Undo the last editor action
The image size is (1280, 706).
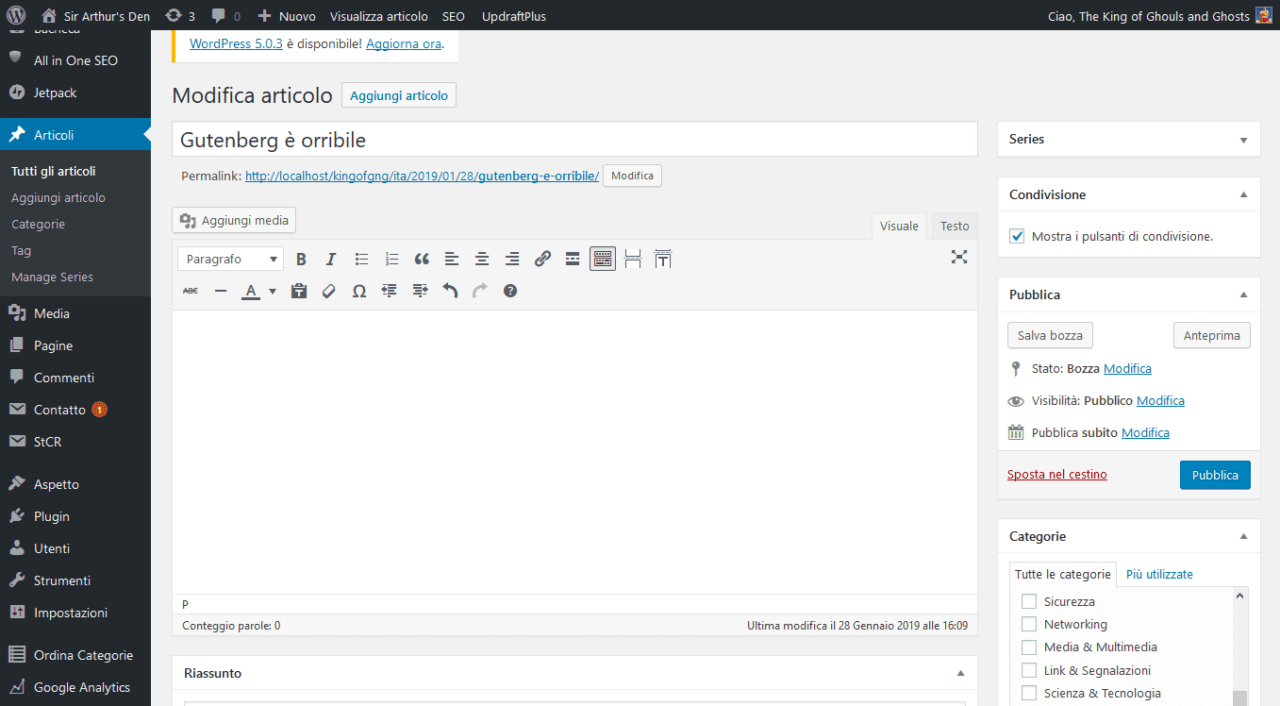click(450, 291)
